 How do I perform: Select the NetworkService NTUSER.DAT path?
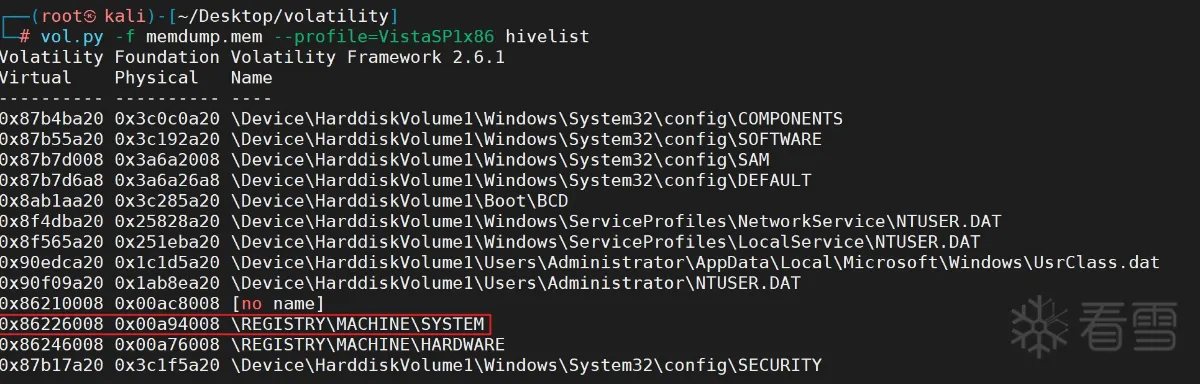click(616, 221)
